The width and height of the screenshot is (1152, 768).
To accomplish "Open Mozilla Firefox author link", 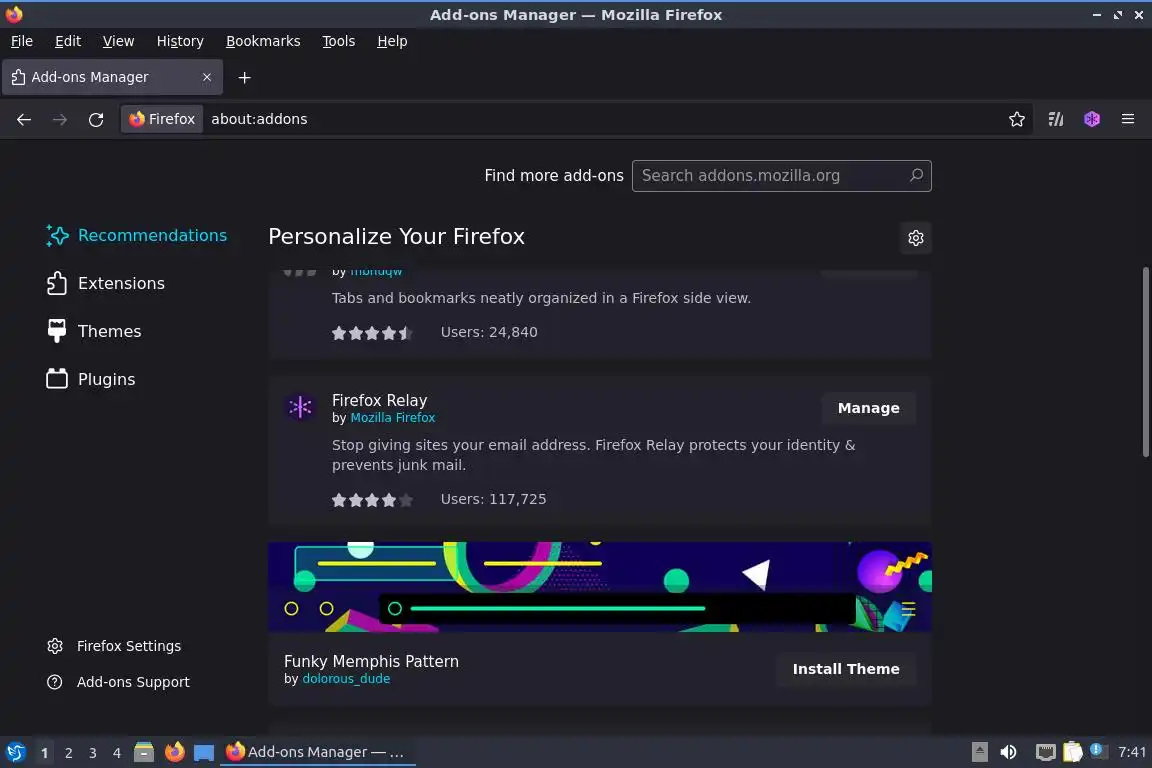I will point(392,417).
